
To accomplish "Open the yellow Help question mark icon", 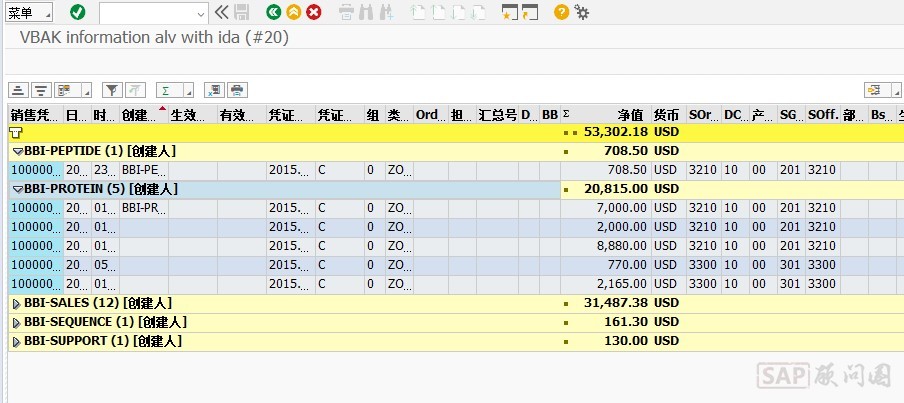I will point(561,12).
